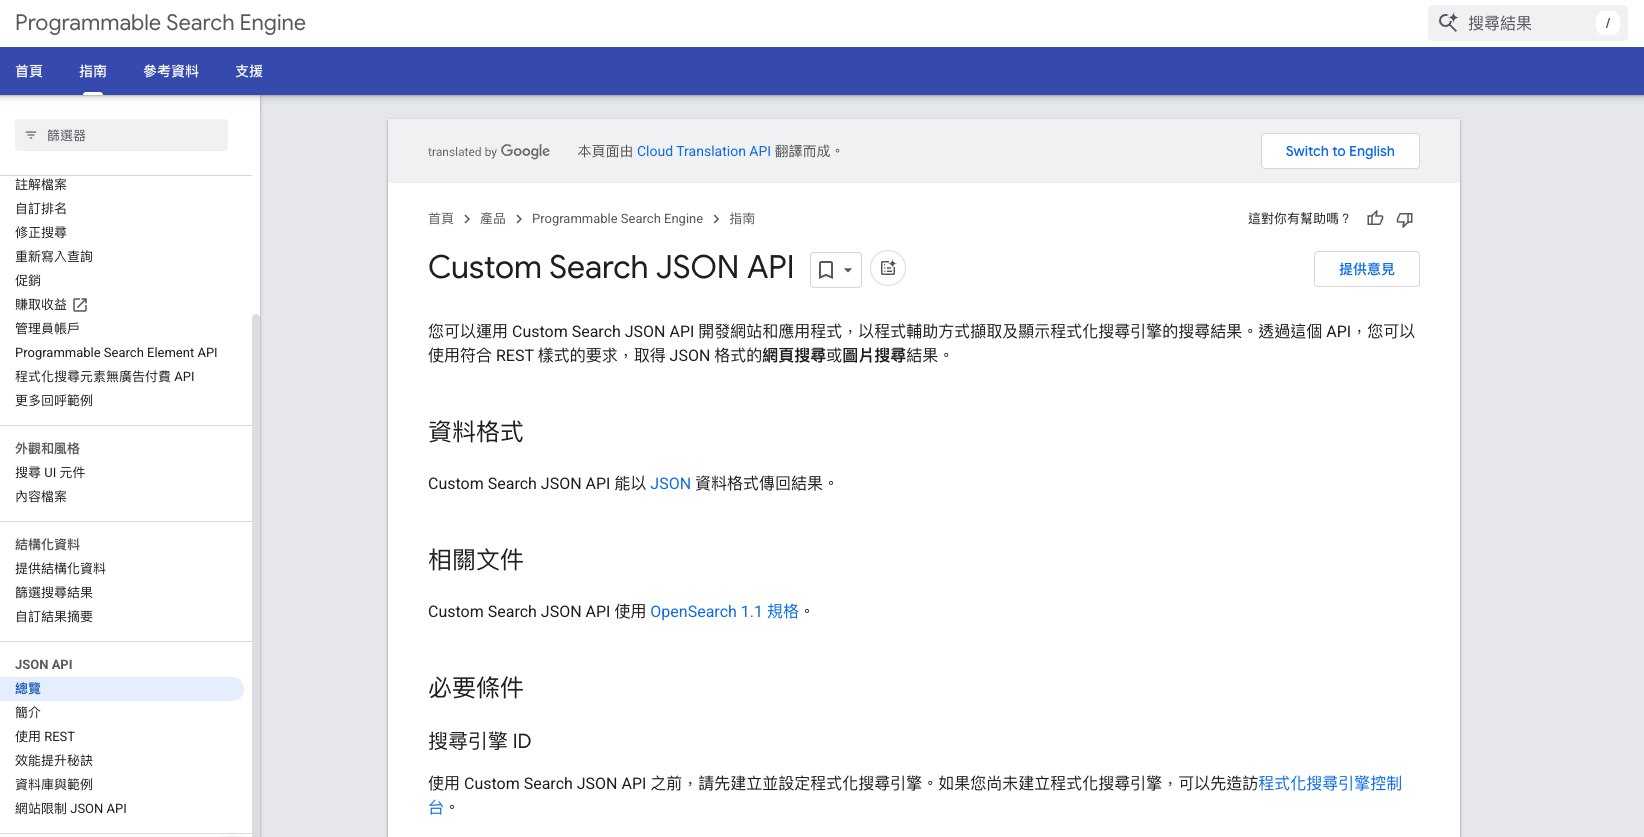Open 網站限制 JSON API sidebar item

click(x=71, y=809)
